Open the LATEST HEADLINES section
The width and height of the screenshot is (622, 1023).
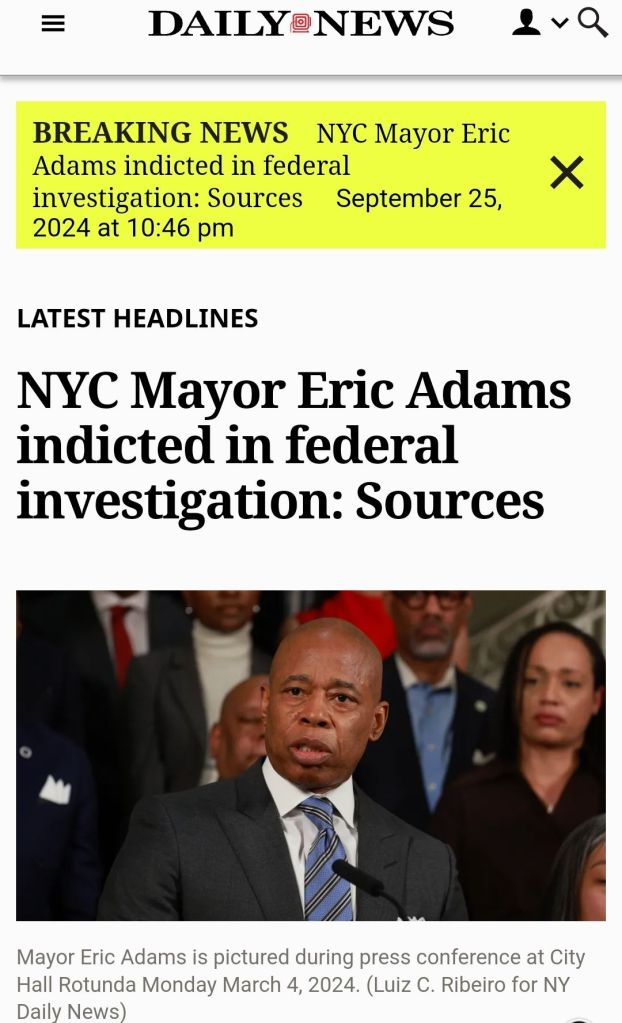click(137, 318)
